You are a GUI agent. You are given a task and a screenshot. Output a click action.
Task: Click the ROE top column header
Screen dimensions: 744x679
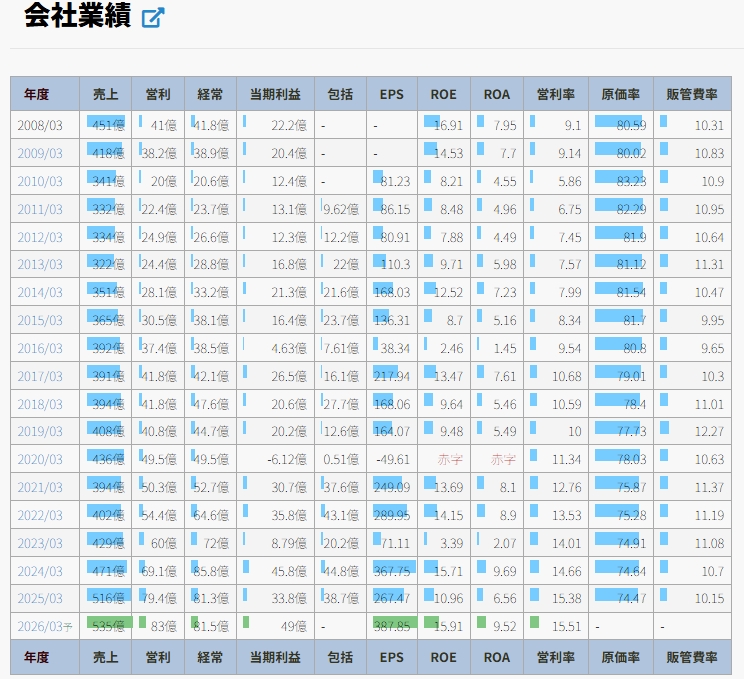click(x=444, y=94)
